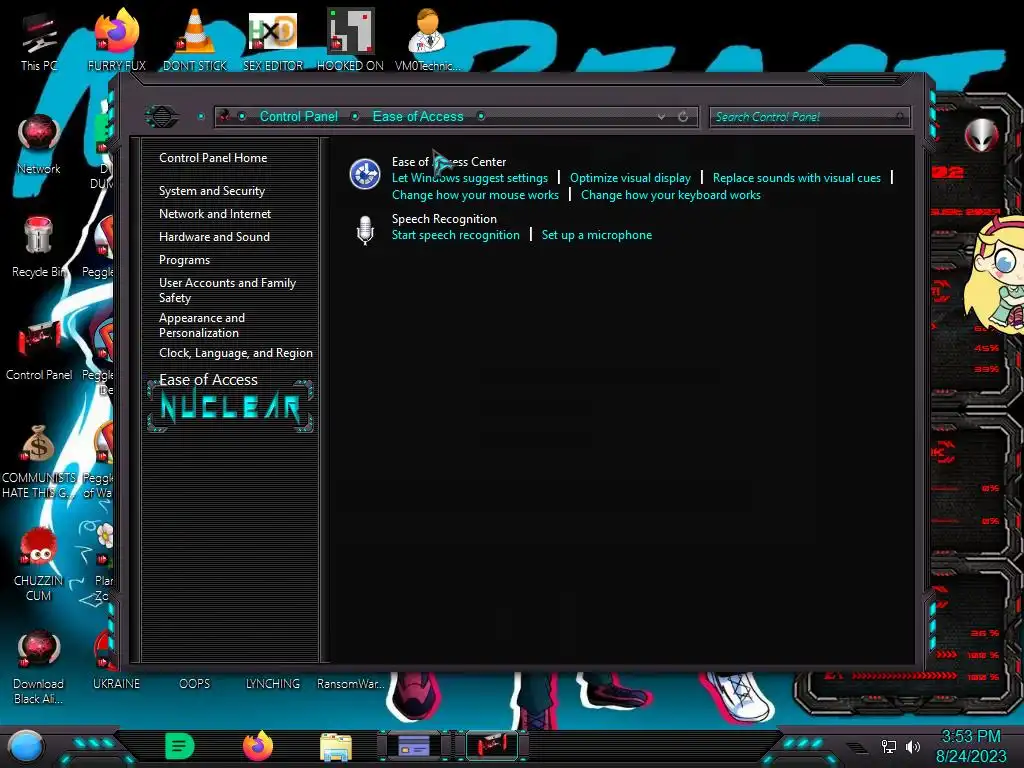
Task: Select the UKRAINE desktop icon label
Action: pos(116,684)
